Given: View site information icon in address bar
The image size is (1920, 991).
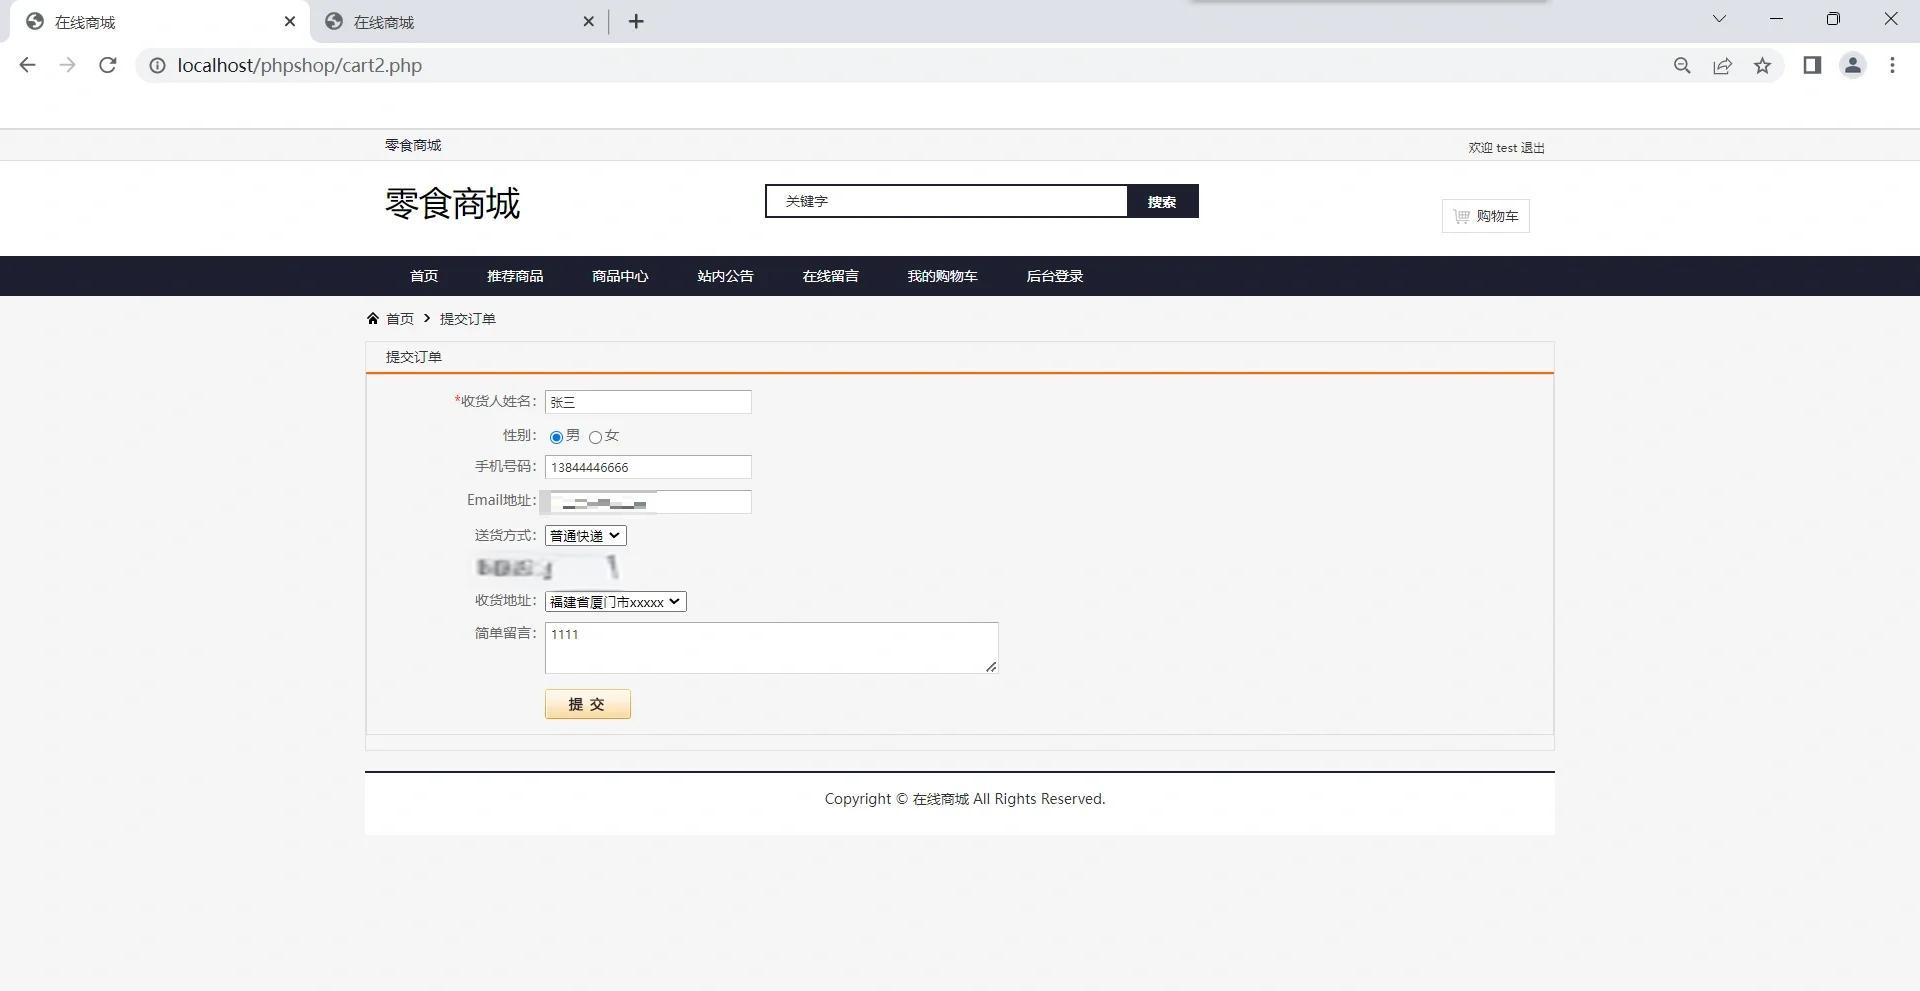Looking at the screenshot, I should click(x=157, y=65).
